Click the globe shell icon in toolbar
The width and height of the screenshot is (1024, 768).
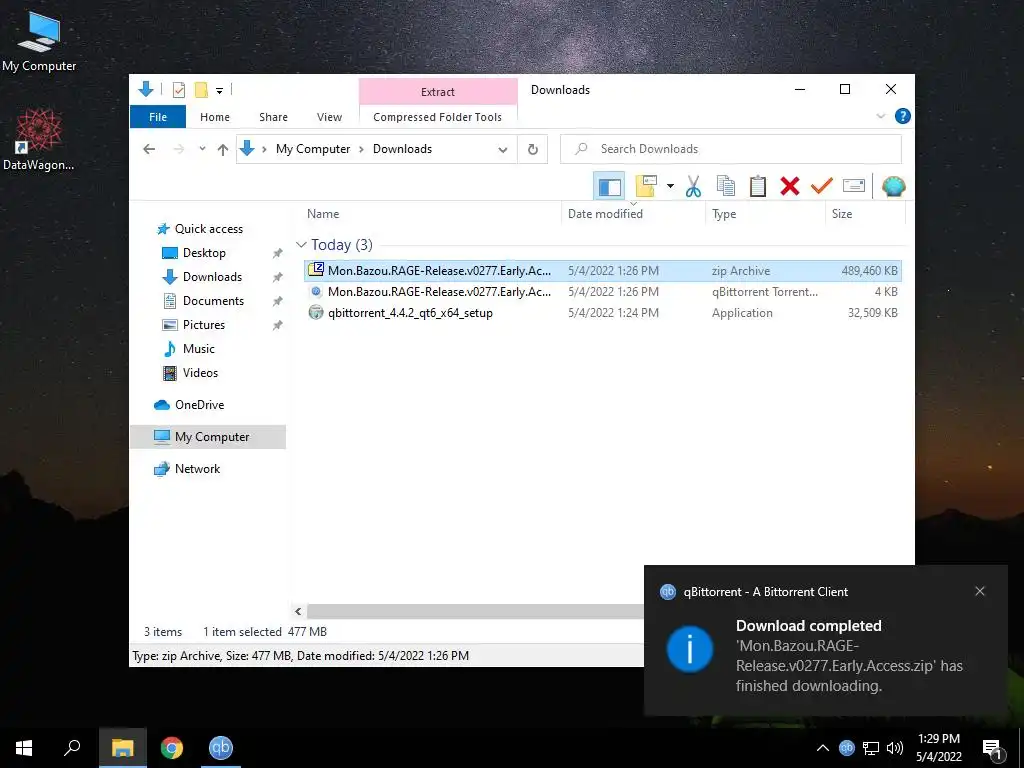point(893,186)
